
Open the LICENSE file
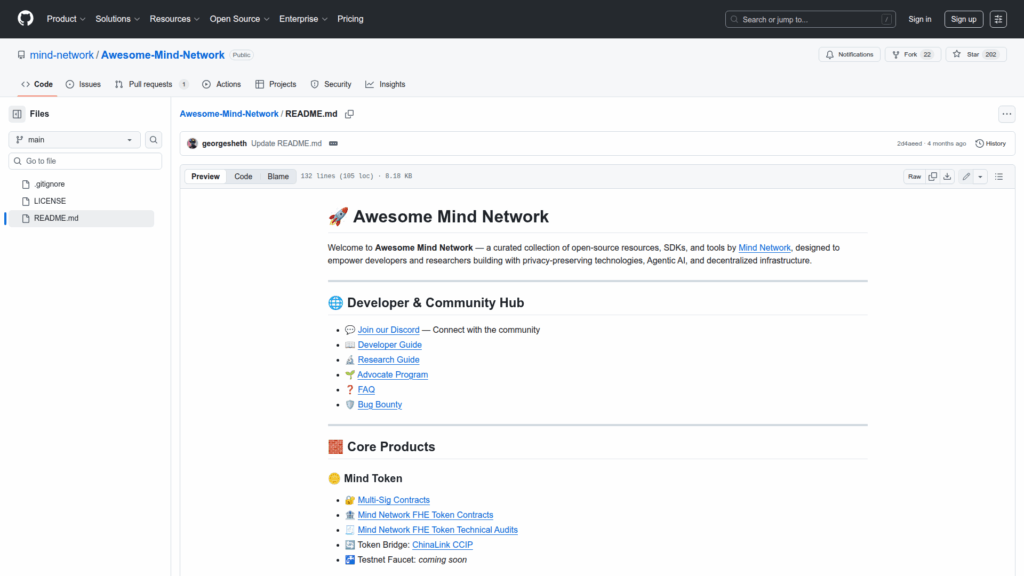click(x=50, y=201)
